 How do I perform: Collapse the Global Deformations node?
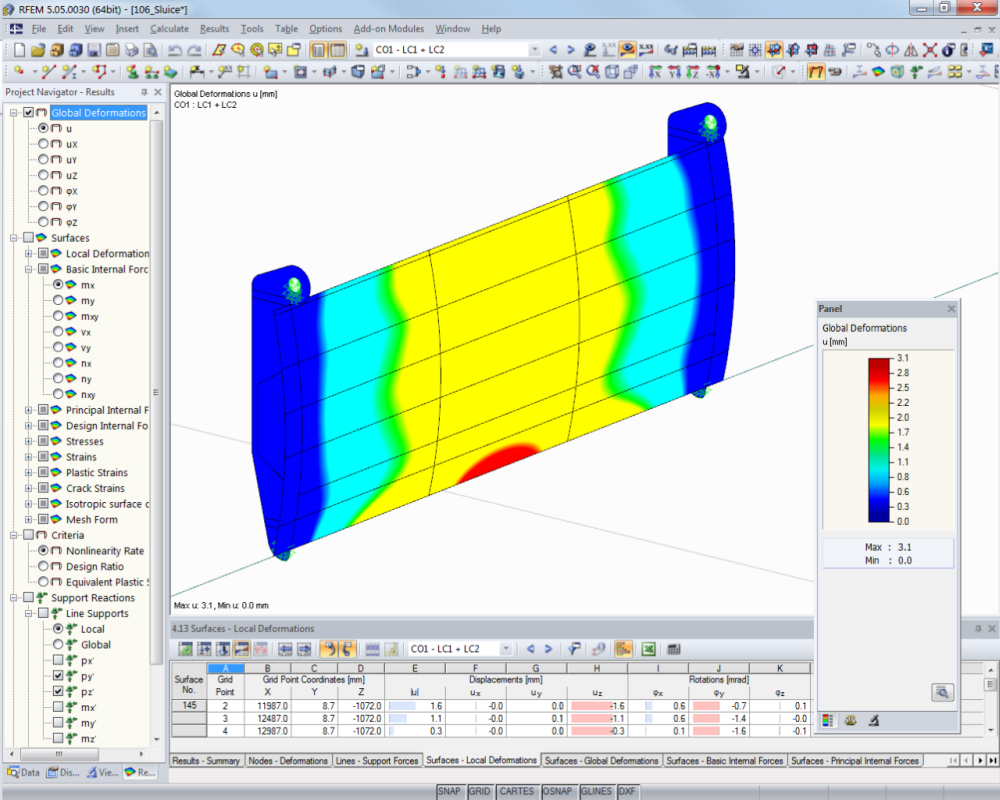[13, 113]
